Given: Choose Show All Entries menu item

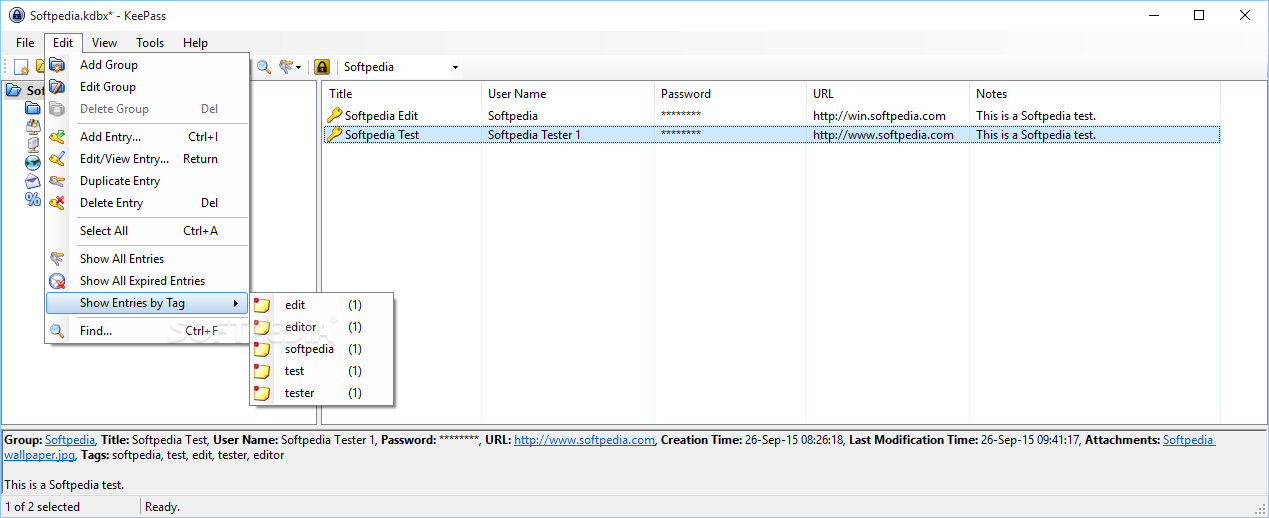Looking at the screenshot, I should 147,259.
